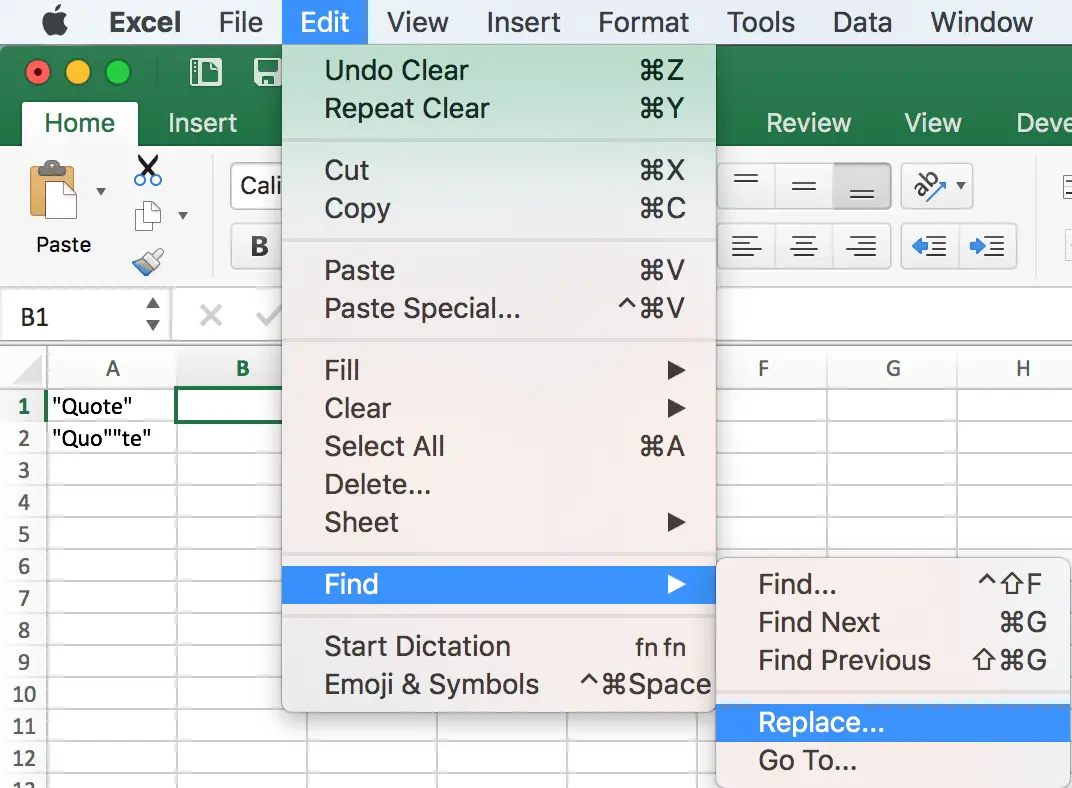This screenshot has height=788, width=1072.
Task: Apply bottom vertical alignment
Action: click(x=861, y=185)
